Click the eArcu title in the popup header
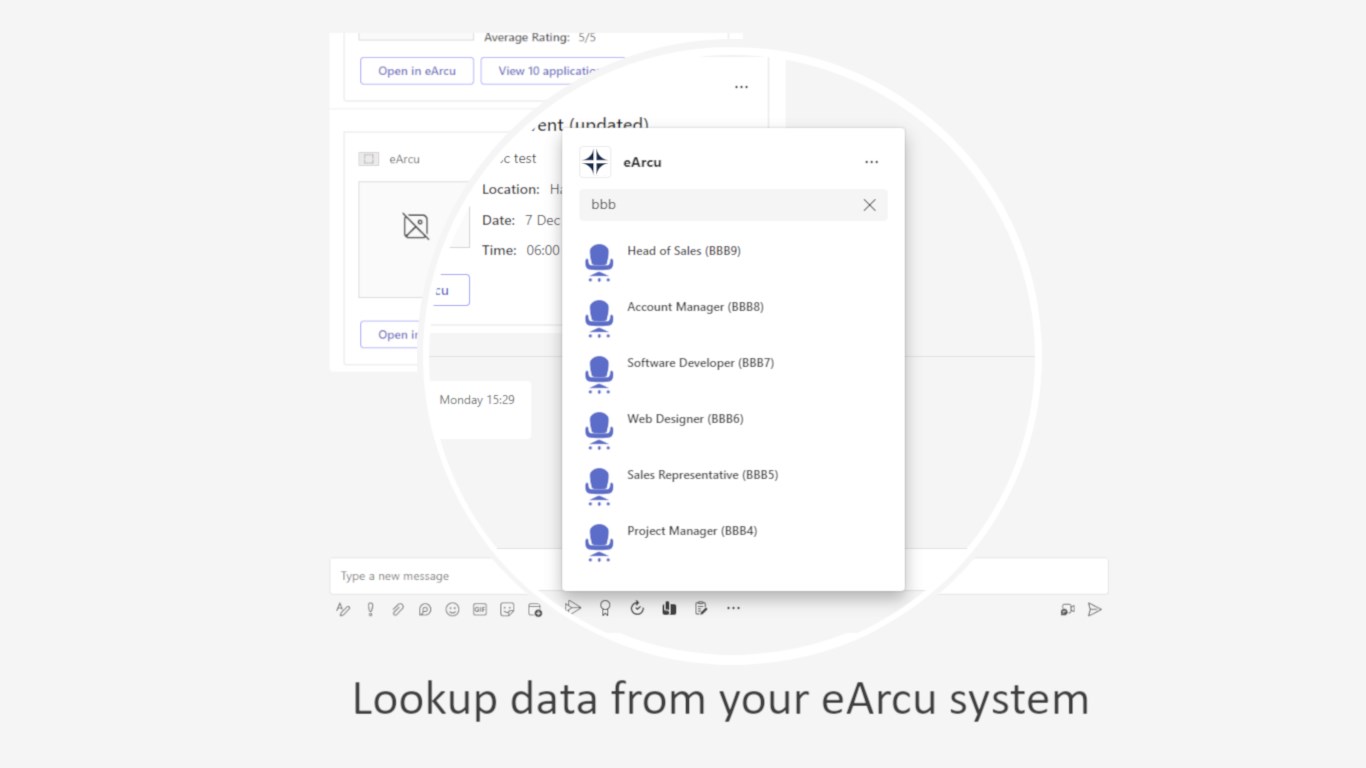Image resolution: width=1366 pixels, height=768 pixels. 642,162
